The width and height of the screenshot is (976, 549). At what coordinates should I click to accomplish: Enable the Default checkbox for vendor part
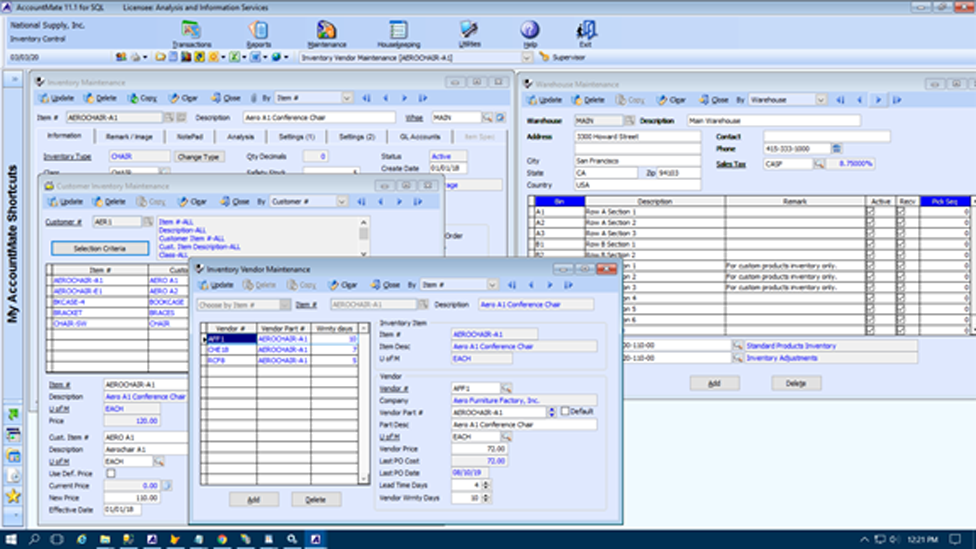(x=565, y=411)
